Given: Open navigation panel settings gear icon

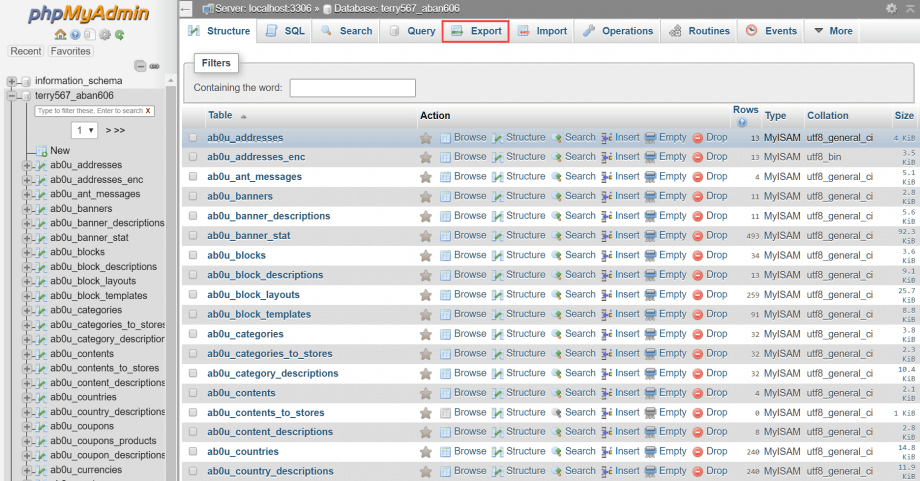Looking at the screenshot, I should 105,35.
